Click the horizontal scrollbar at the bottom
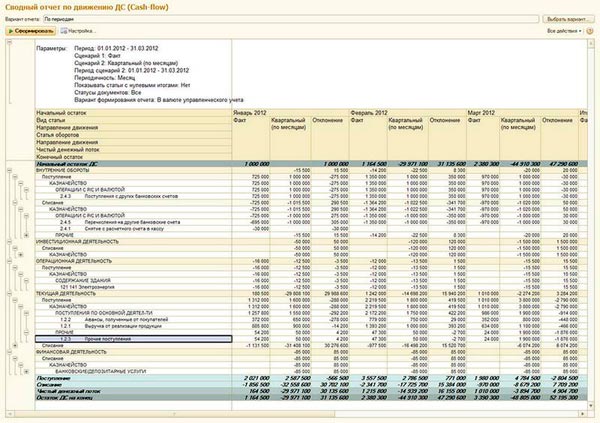 [x=300, y=411]
